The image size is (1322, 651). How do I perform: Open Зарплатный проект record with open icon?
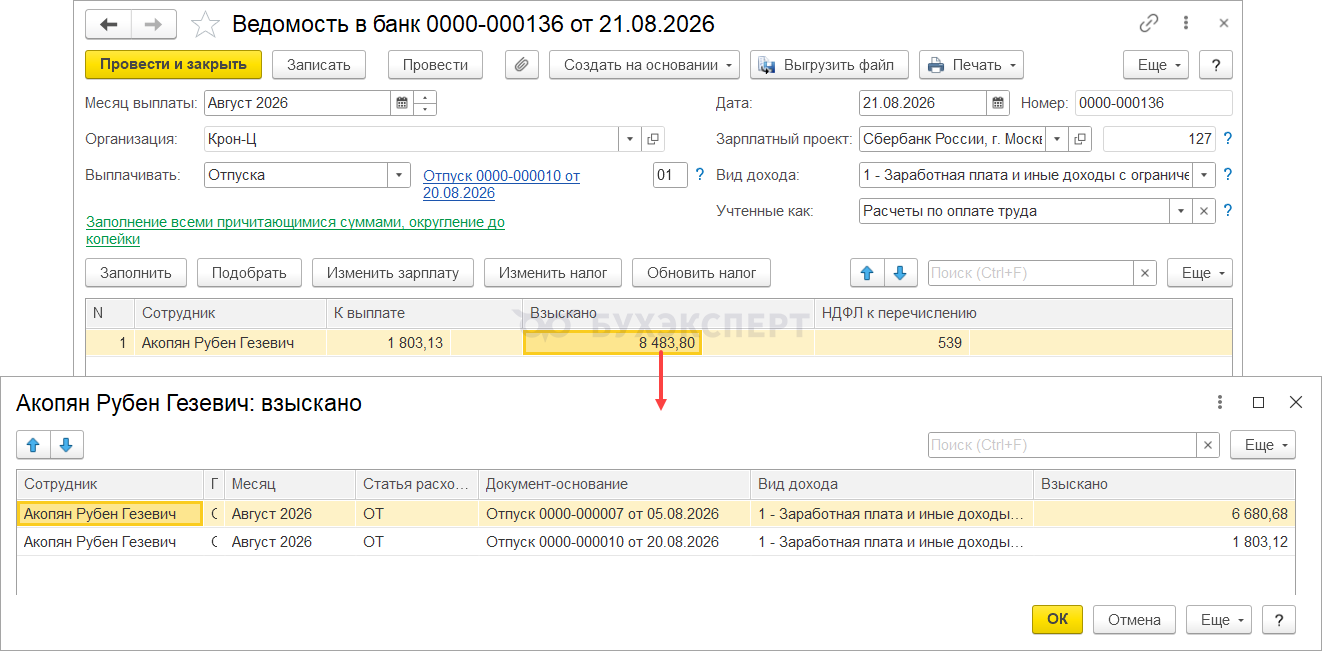(1081, 139)
